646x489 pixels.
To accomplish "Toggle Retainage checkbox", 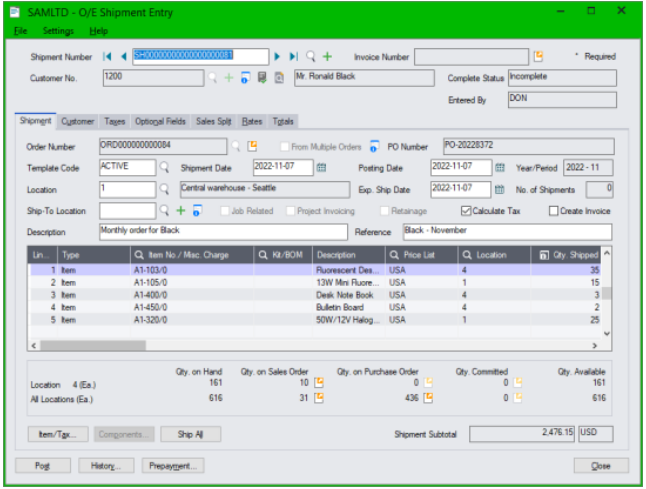I will click(x=384, y=211).
